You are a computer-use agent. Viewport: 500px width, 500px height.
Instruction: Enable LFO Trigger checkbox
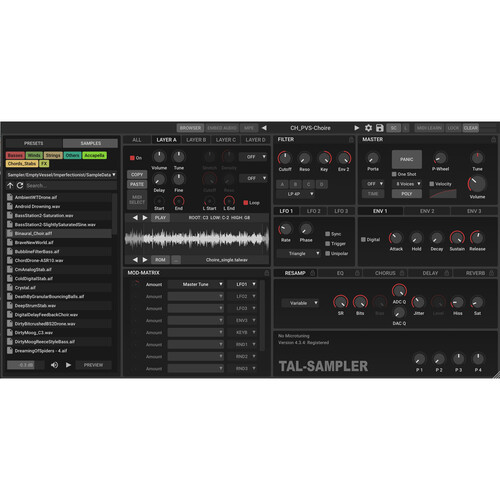pos(328,244)
